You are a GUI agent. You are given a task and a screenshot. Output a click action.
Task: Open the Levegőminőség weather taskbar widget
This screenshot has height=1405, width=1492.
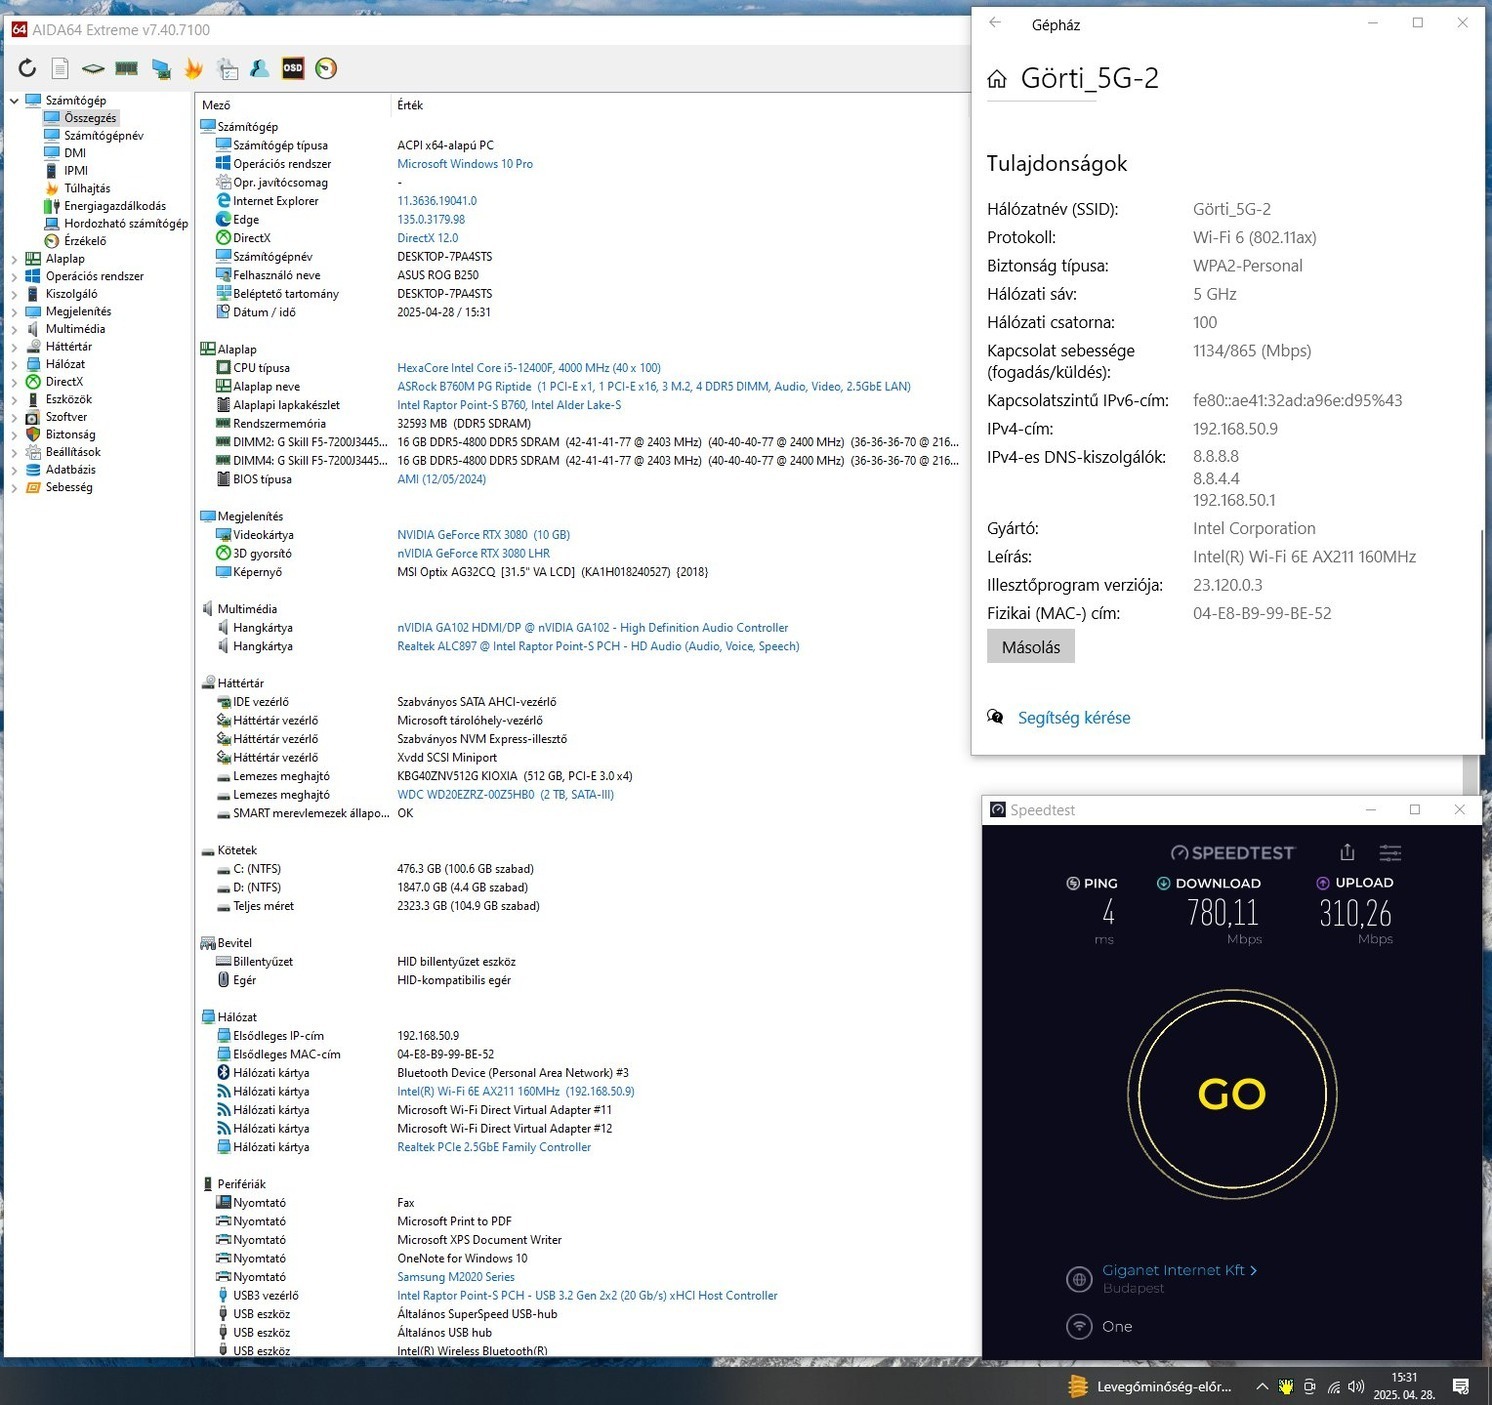(x=1151, y=1387)
